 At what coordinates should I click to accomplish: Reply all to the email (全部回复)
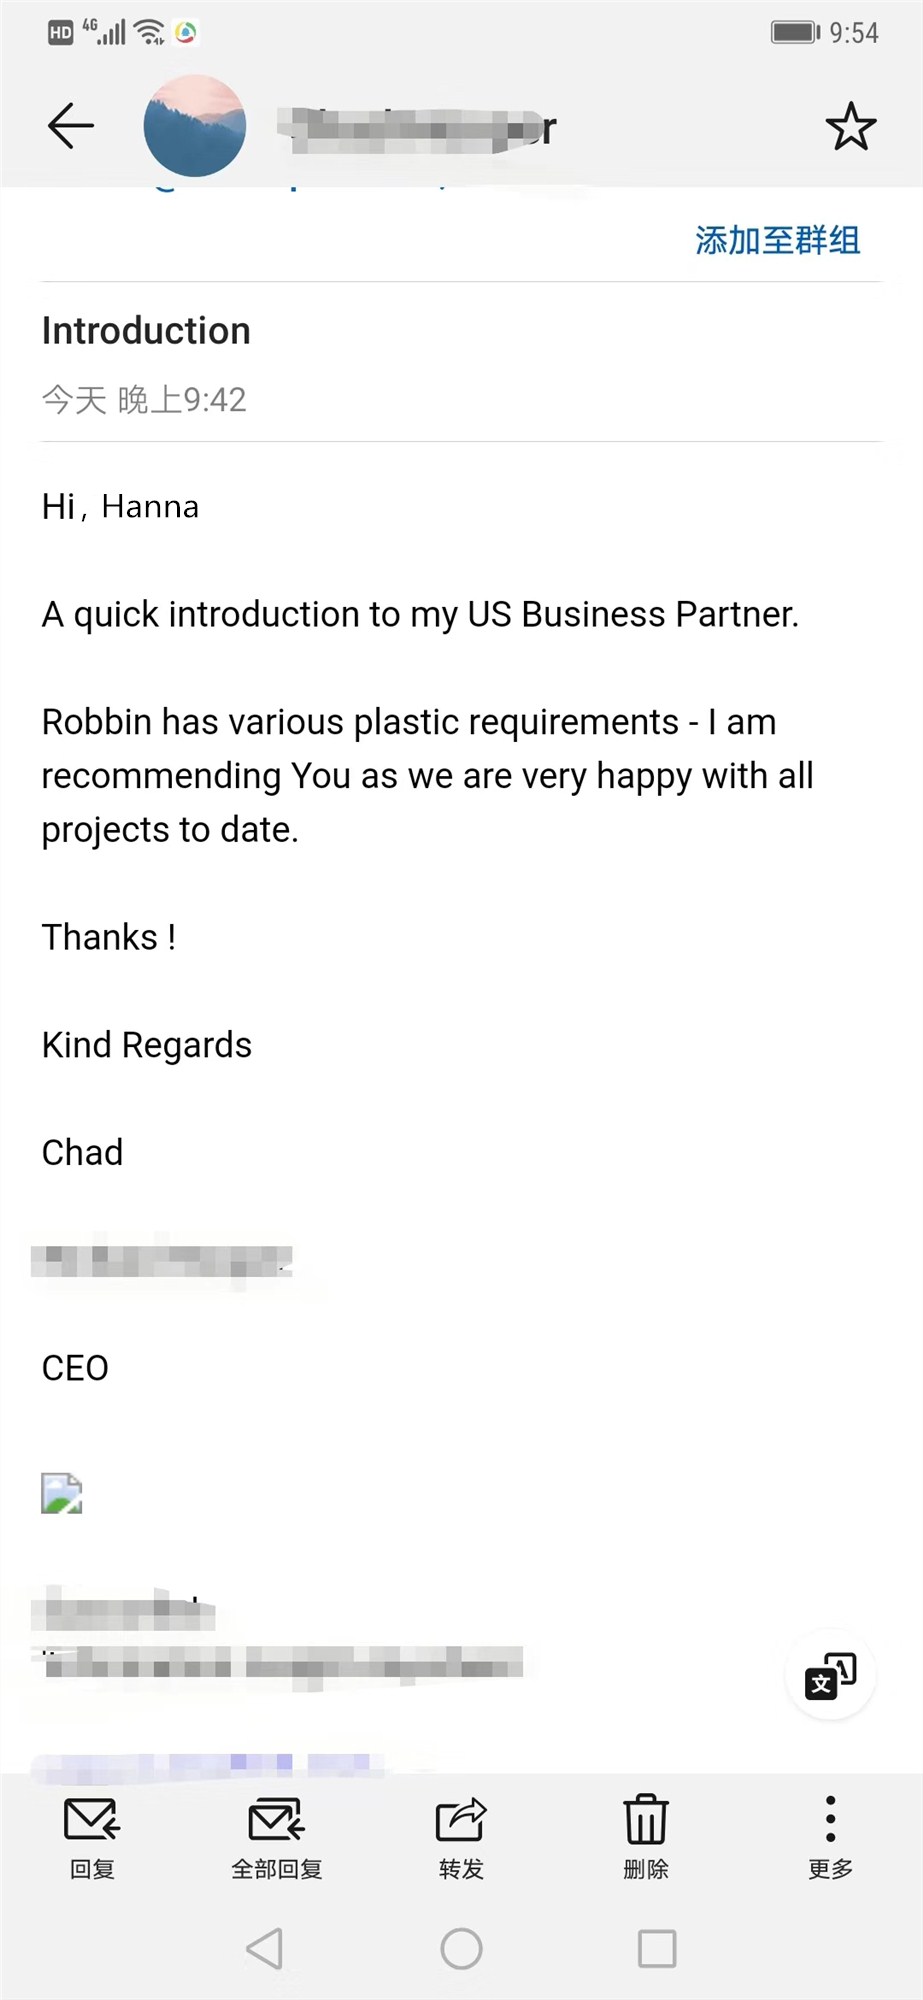[x=276, y=1838]
